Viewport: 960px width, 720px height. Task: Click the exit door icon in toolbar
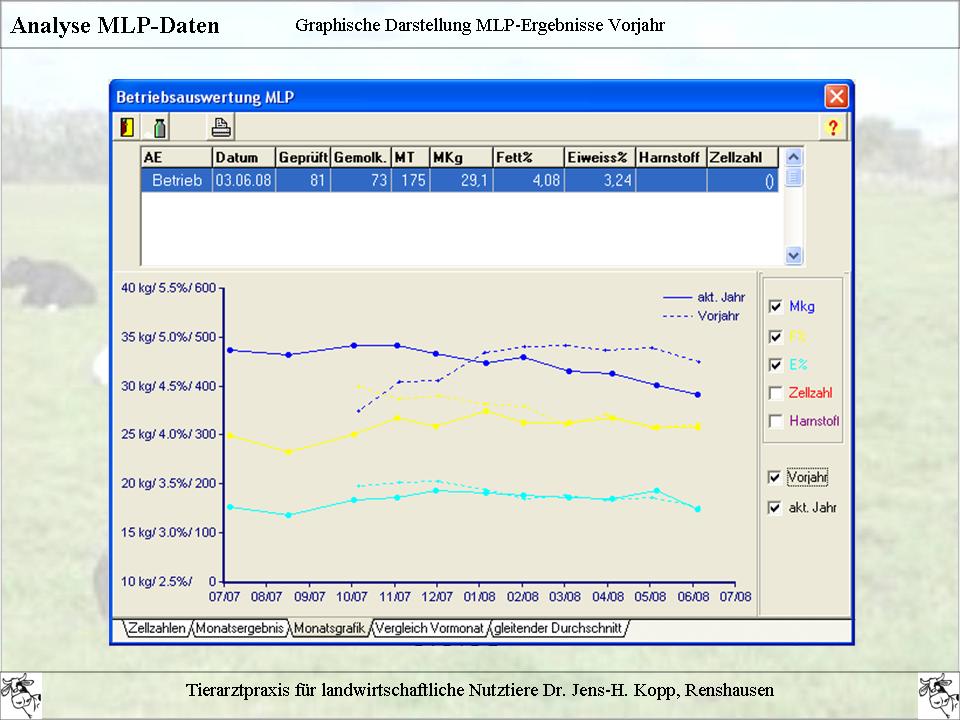click(x=127, y=127)
